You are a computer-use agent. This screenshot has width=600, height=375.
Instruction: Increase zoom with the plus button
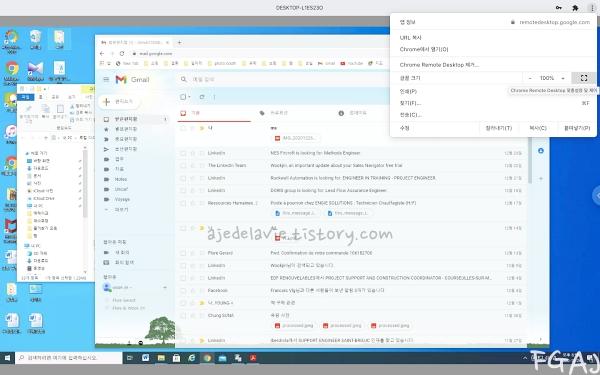tap(563, 78)
